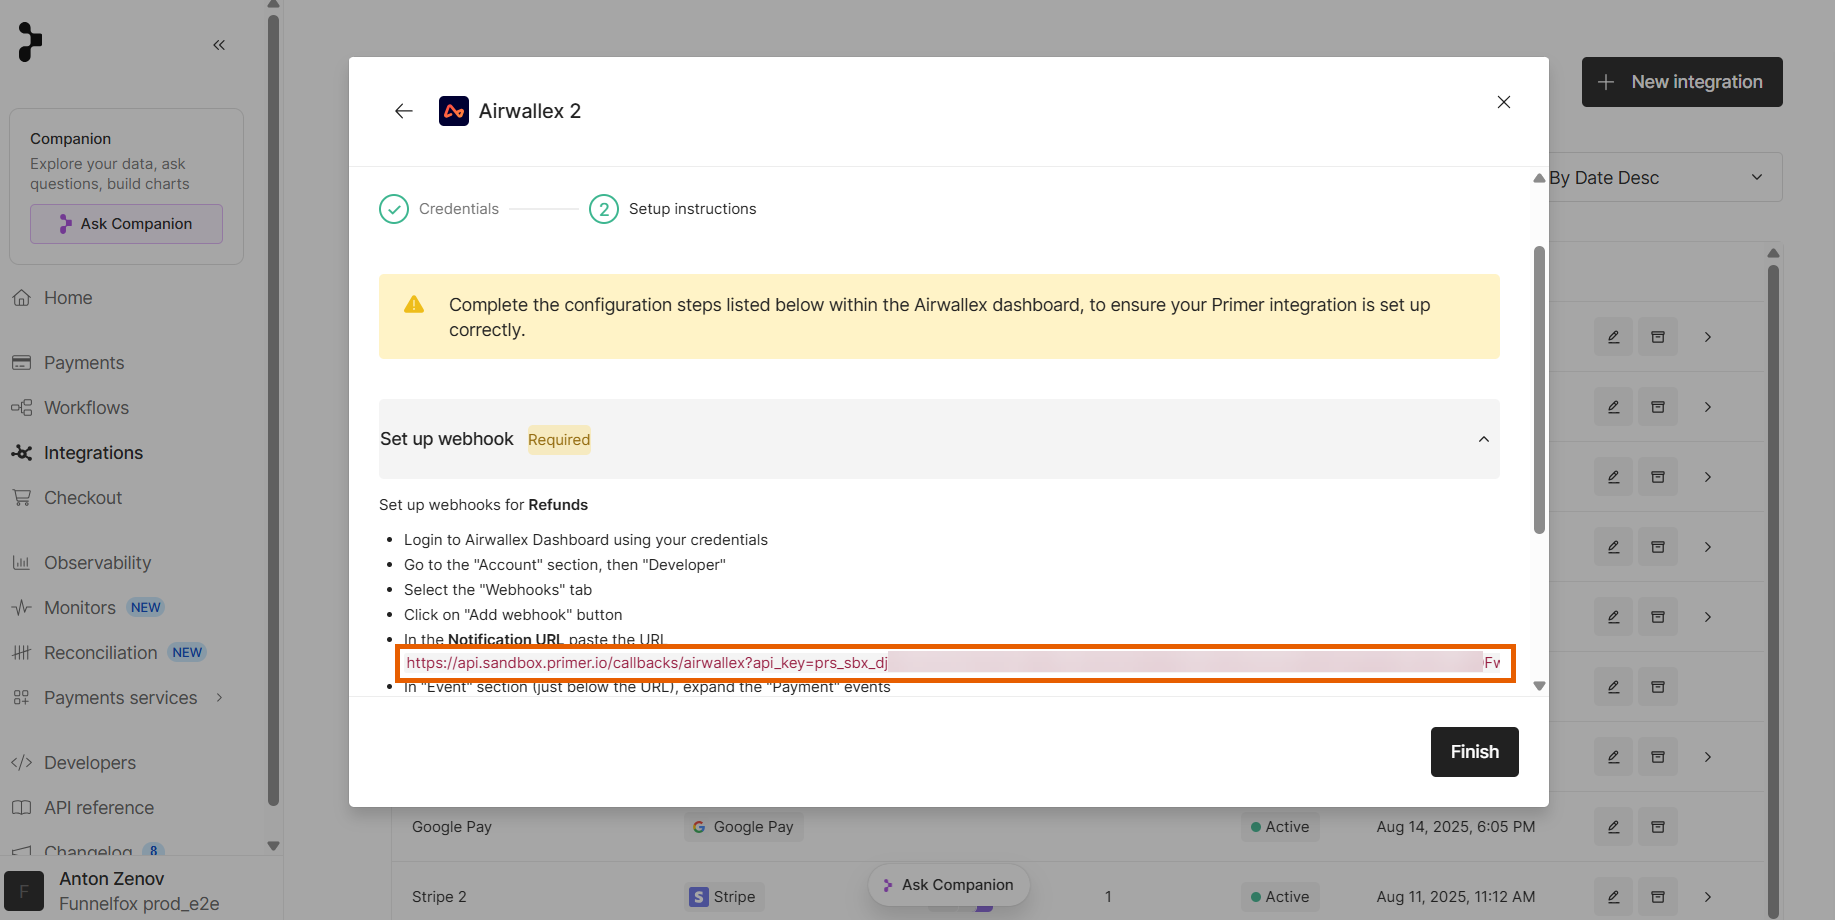Collapse the sidebar with double-chevron icon
Screen dimensions: 1835x920
click(219, 45)
